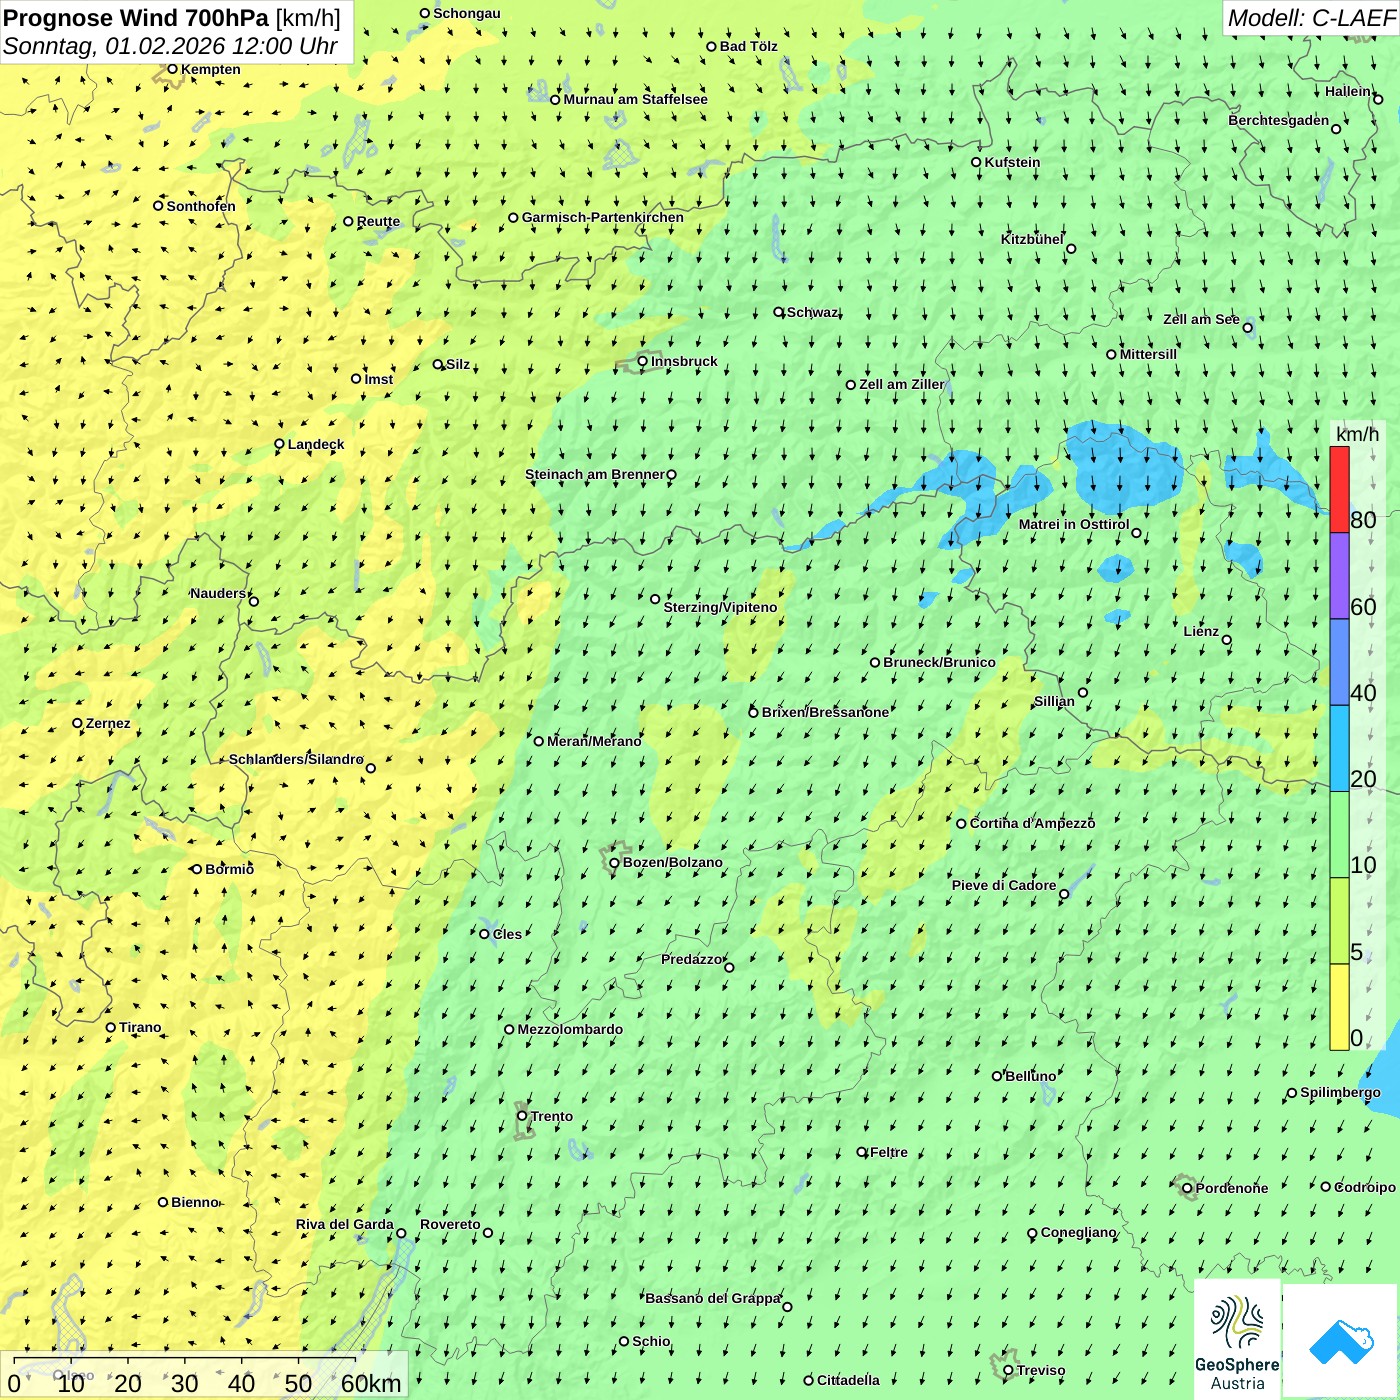This screenshot has width=1400, height=1400.
Task: Click the 'Modell: C-LAEF' label
Action: tap(1311, 18)
